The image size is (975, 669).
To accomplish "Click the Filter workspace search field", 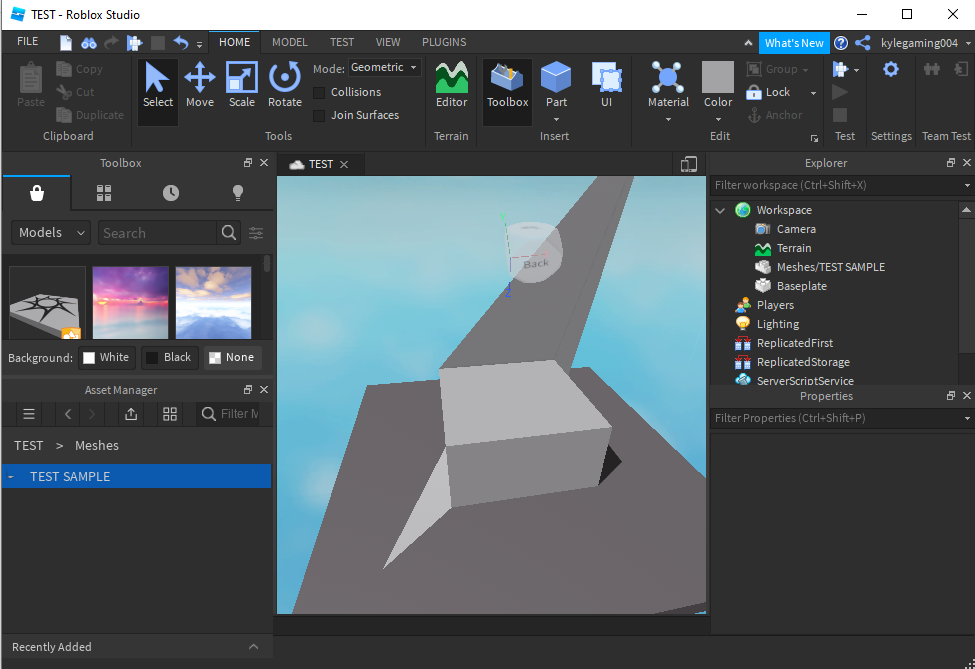I will click(x=835, y=185).
